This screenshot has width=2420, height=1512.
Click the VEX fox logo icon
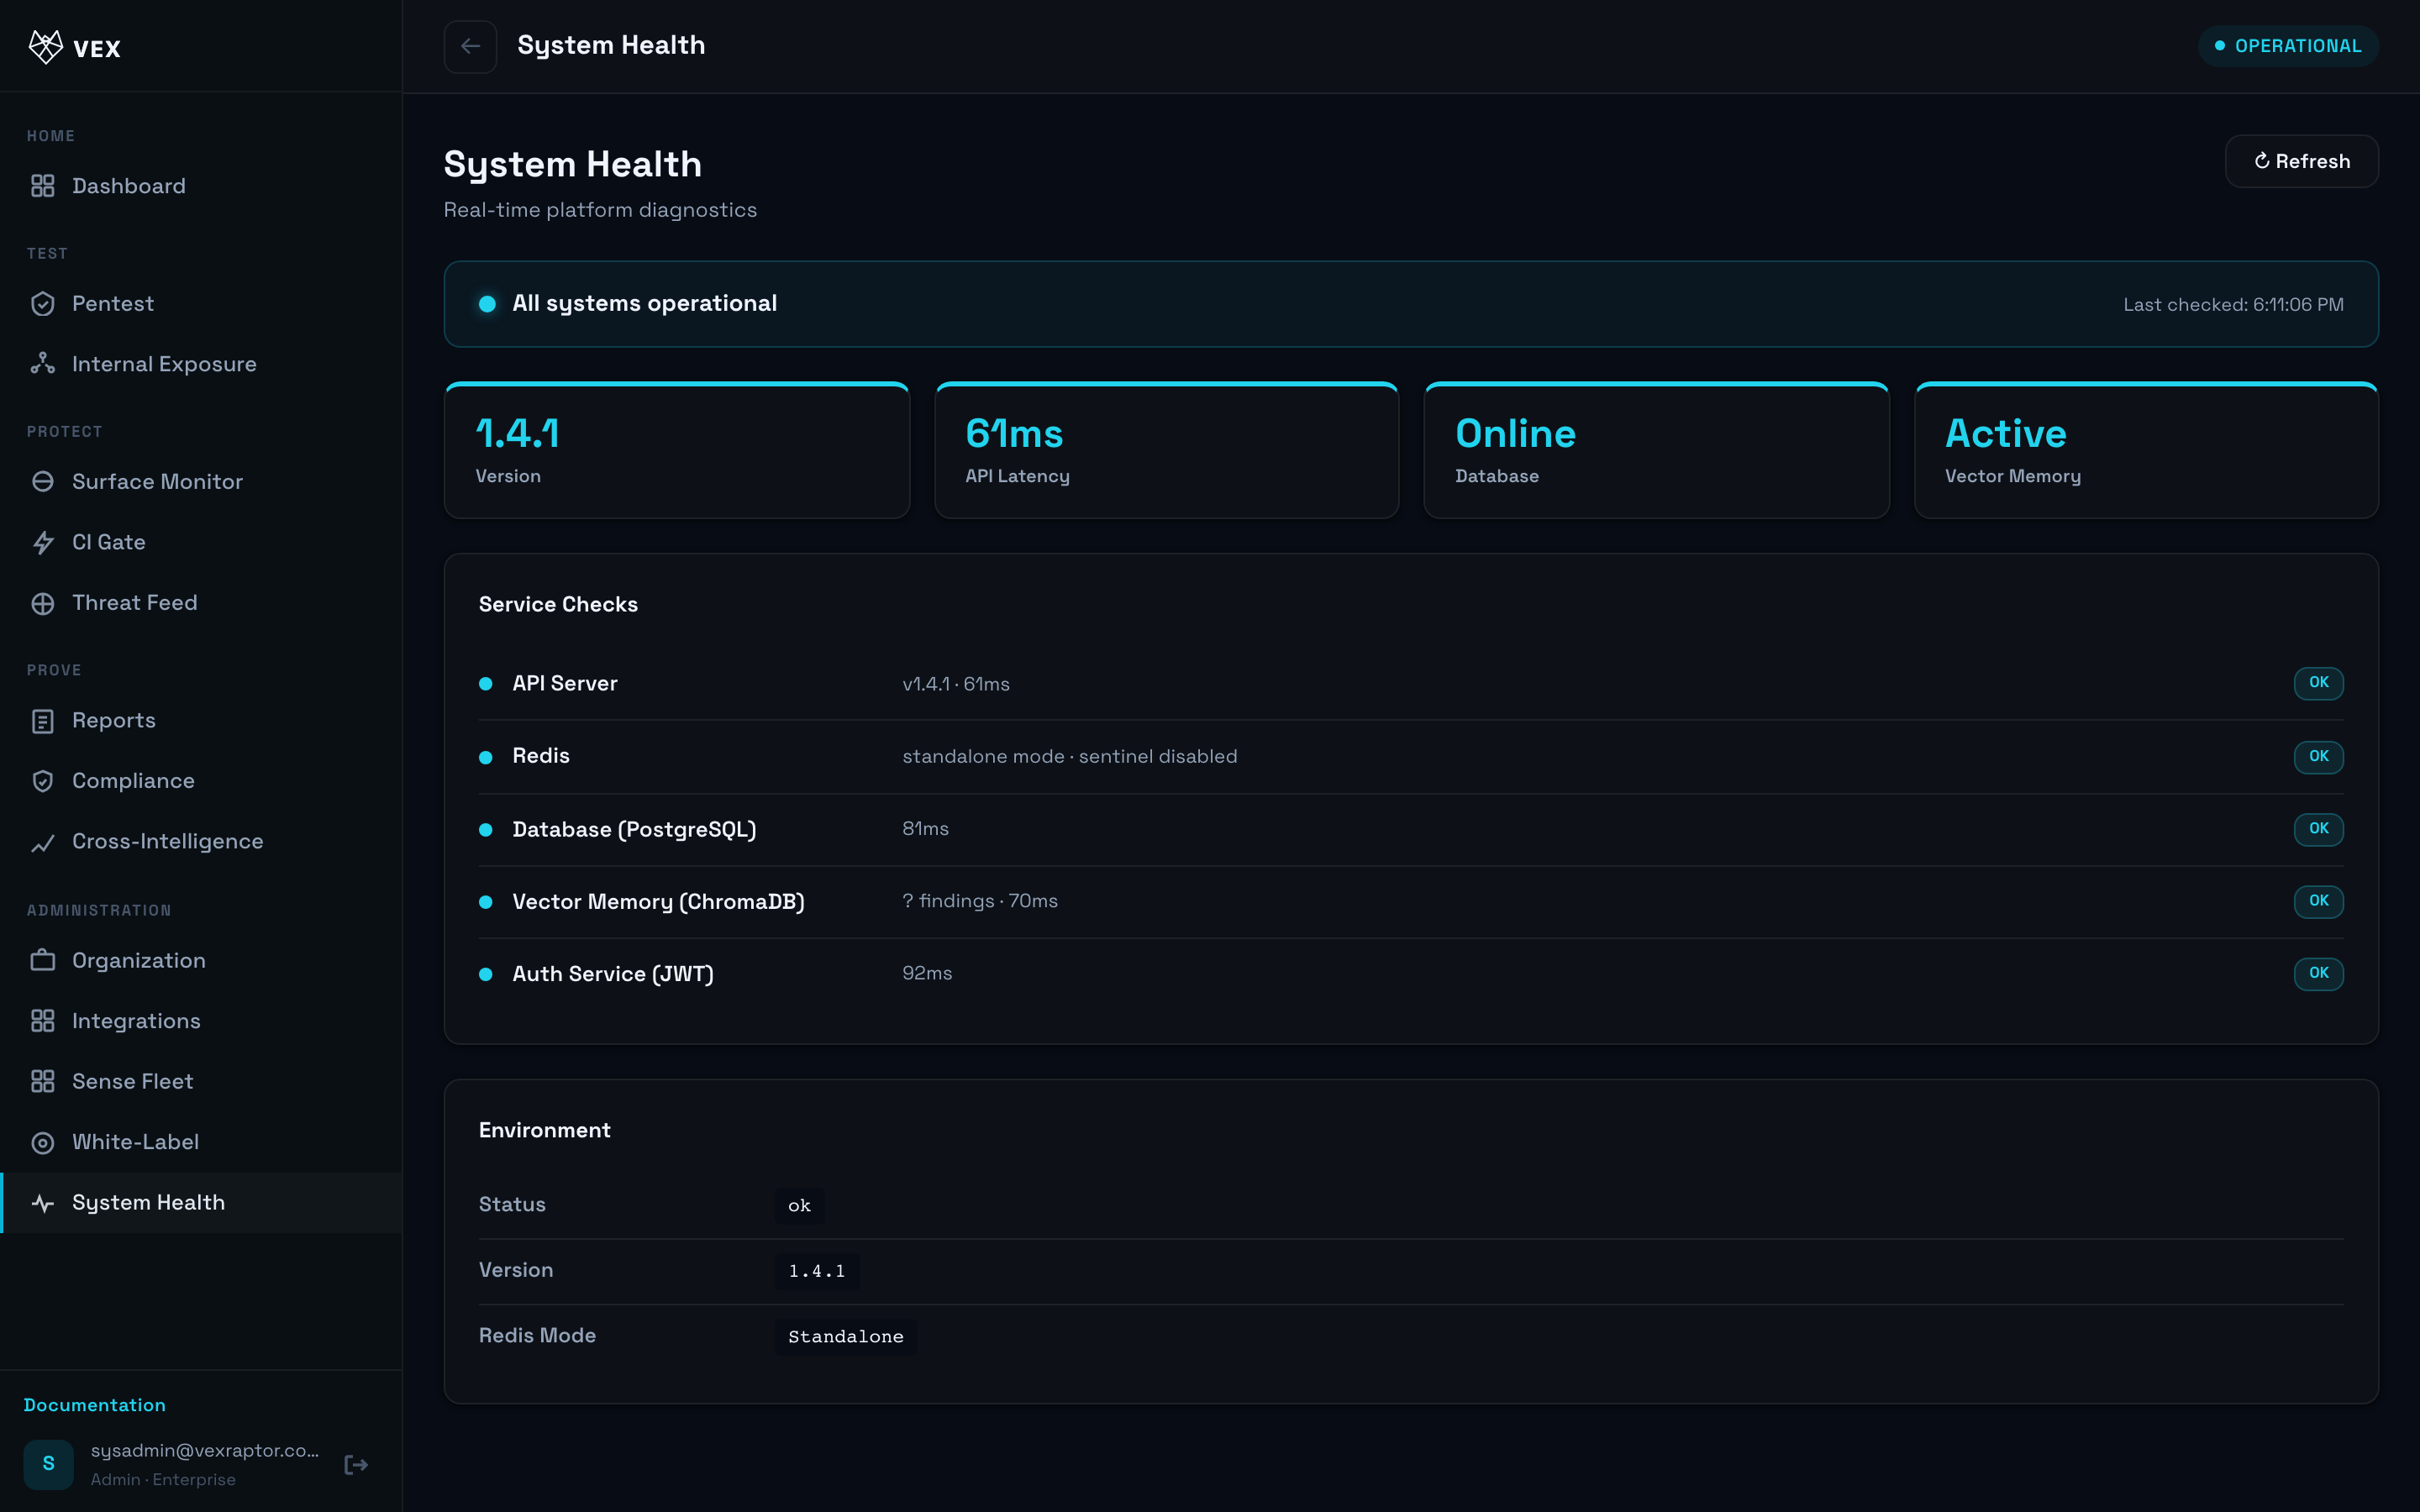(x=46, y=46)
